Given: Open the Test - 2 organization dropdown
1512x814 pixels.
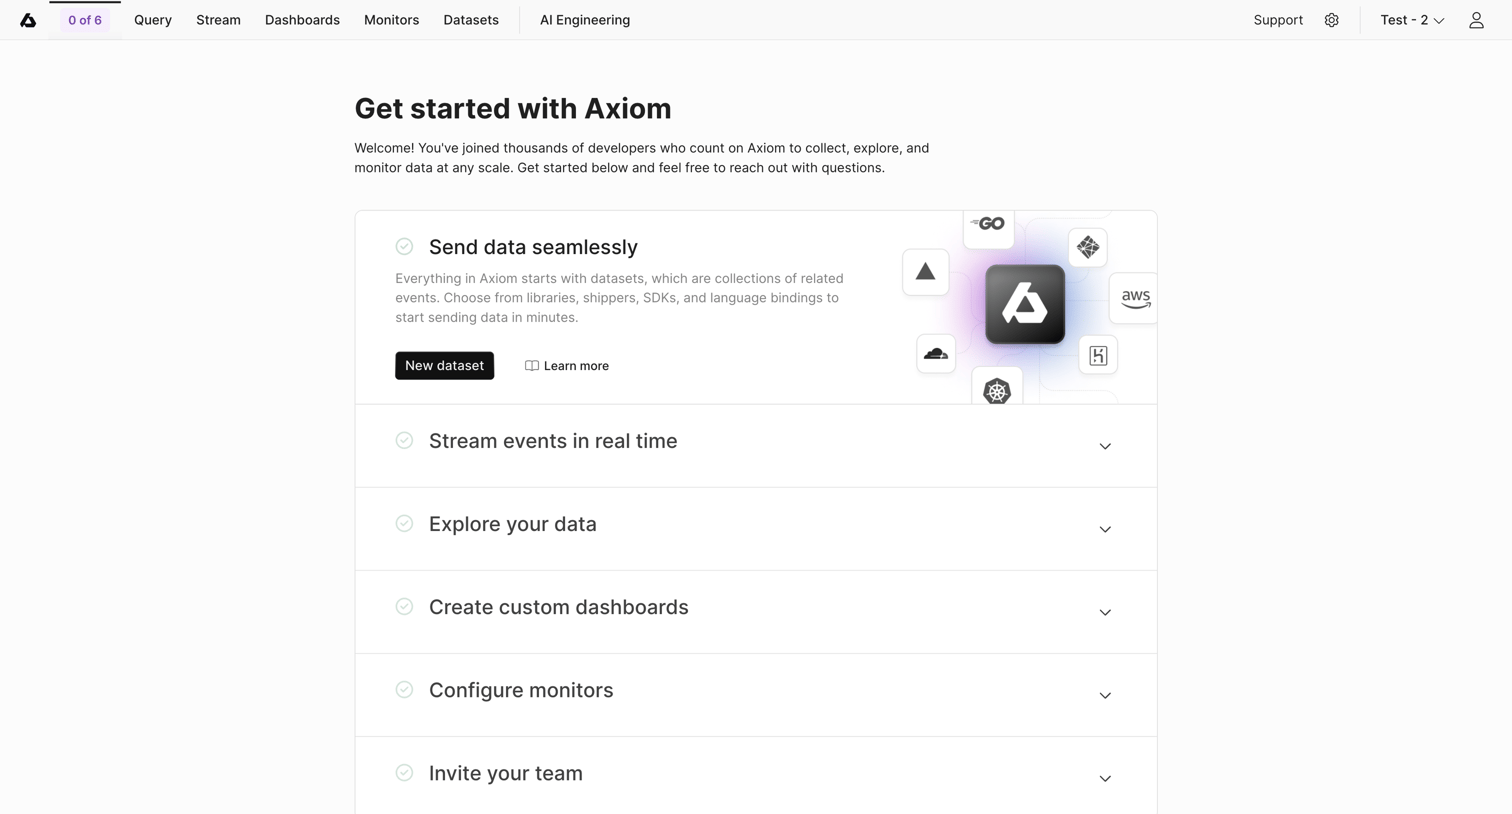Looking at the screenshot, I should tap(1412, 20).
